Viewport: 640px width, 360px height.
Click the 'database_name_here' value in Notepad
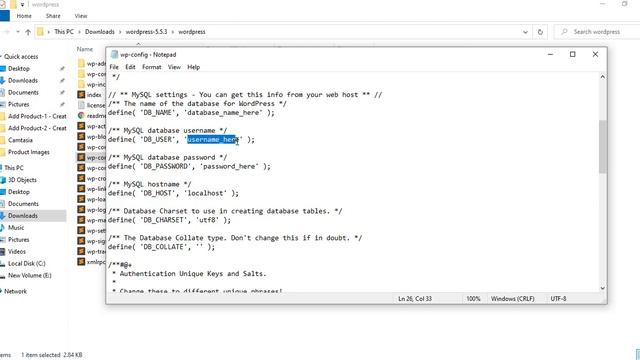pos(223,113)
